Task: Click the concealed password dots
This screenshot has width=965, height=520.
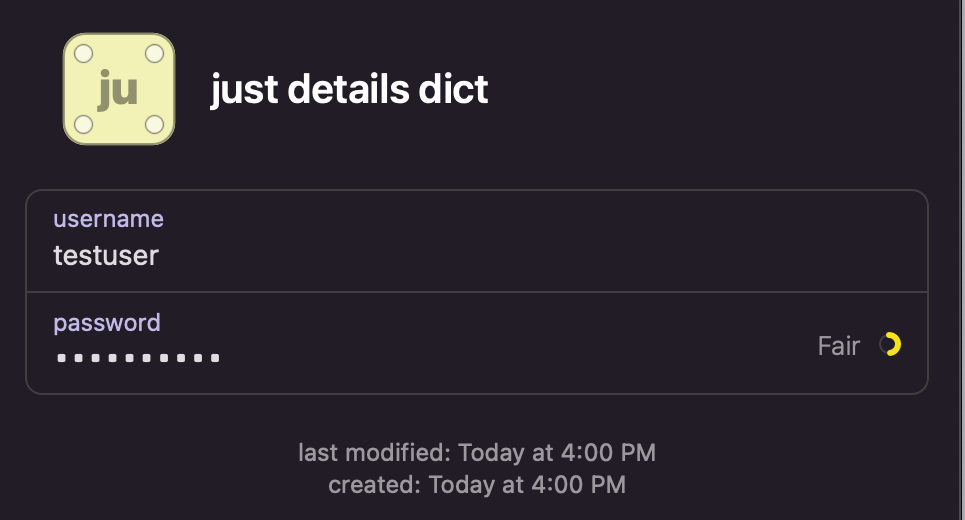Action: click(x=138, y=358)
